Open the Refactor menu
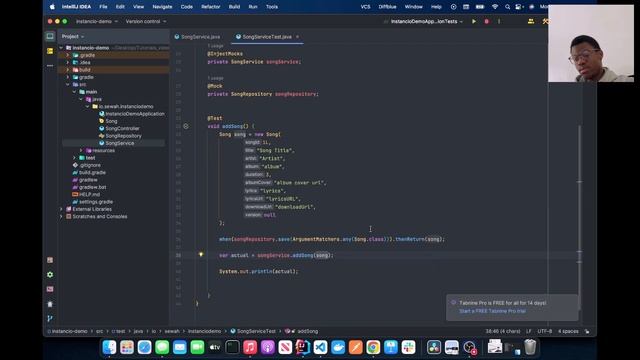Viewport: 640px width, 360px height. point(211,7)
